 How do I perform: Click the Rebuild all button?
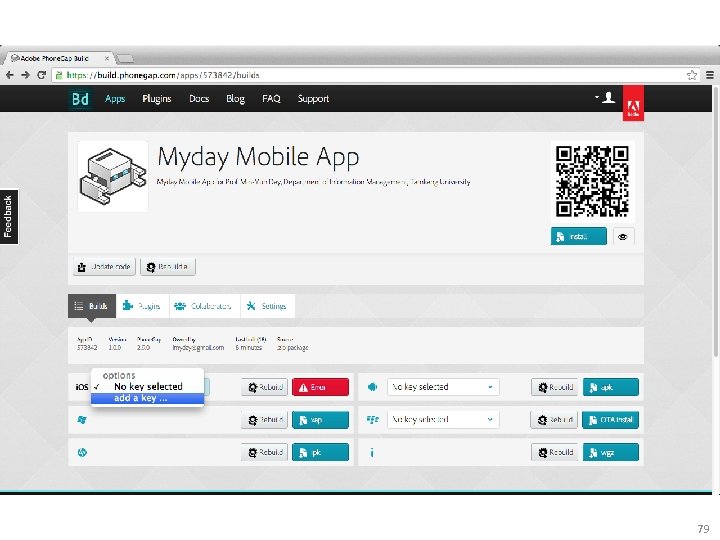168,267
